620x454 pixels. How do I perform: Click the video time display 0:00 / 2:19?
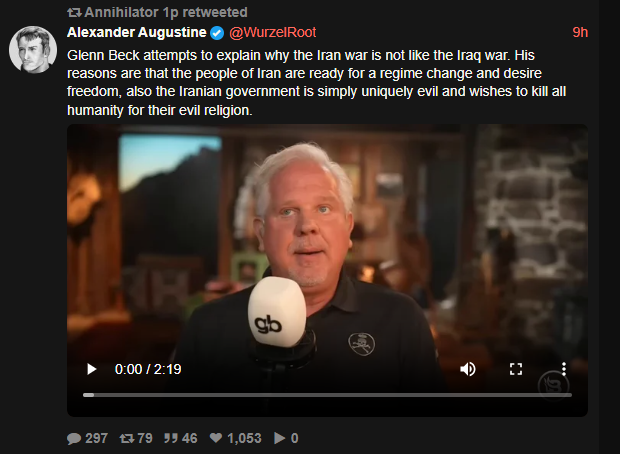148,369
